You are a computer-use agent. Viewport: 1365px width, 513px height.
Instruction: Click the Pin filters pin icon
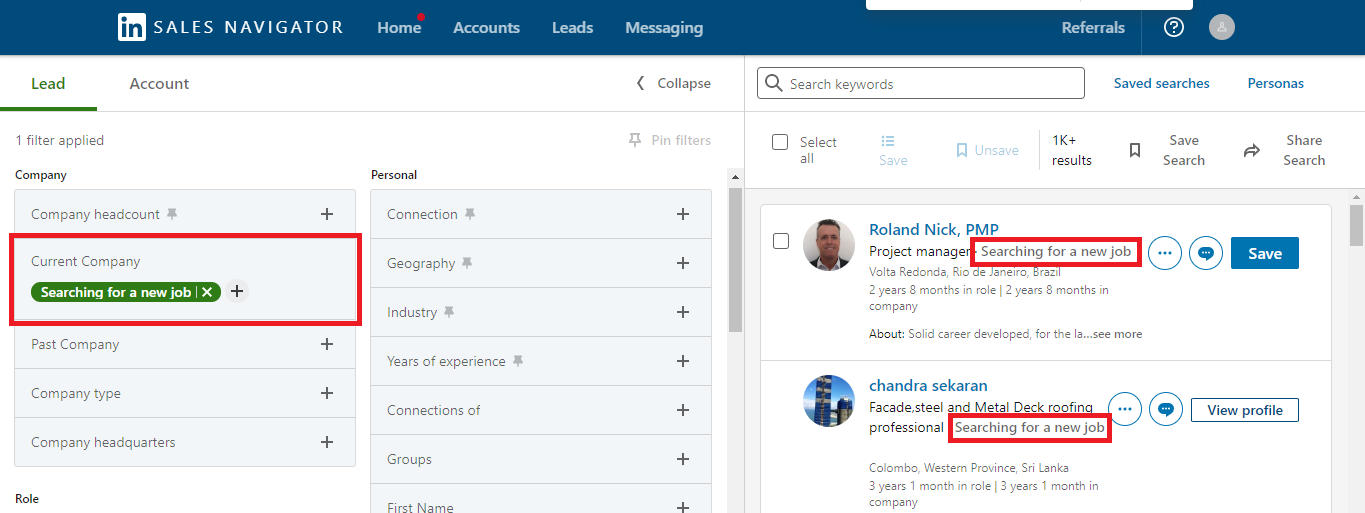coord(634,140)
